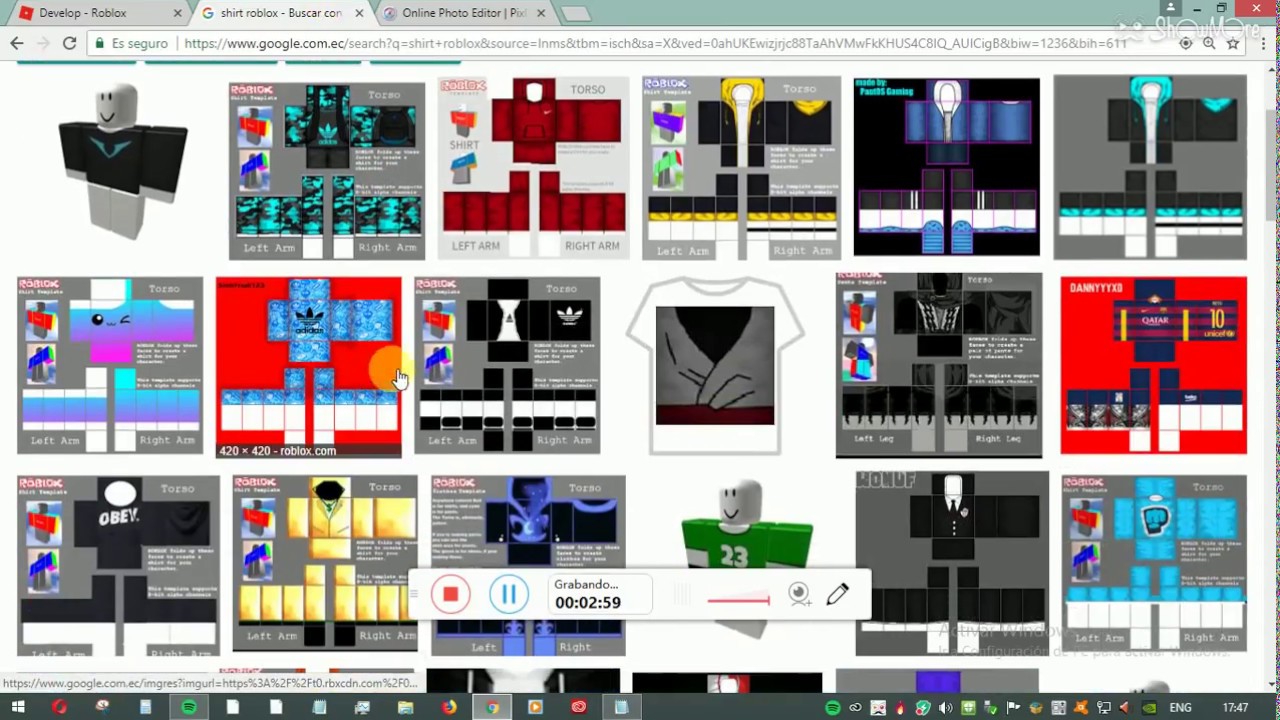This screenshot has height=720, width=1280.
Task: Adjust the red volume slider in the recorder bar
Action: pyautogui.click(x=739, y=600)
